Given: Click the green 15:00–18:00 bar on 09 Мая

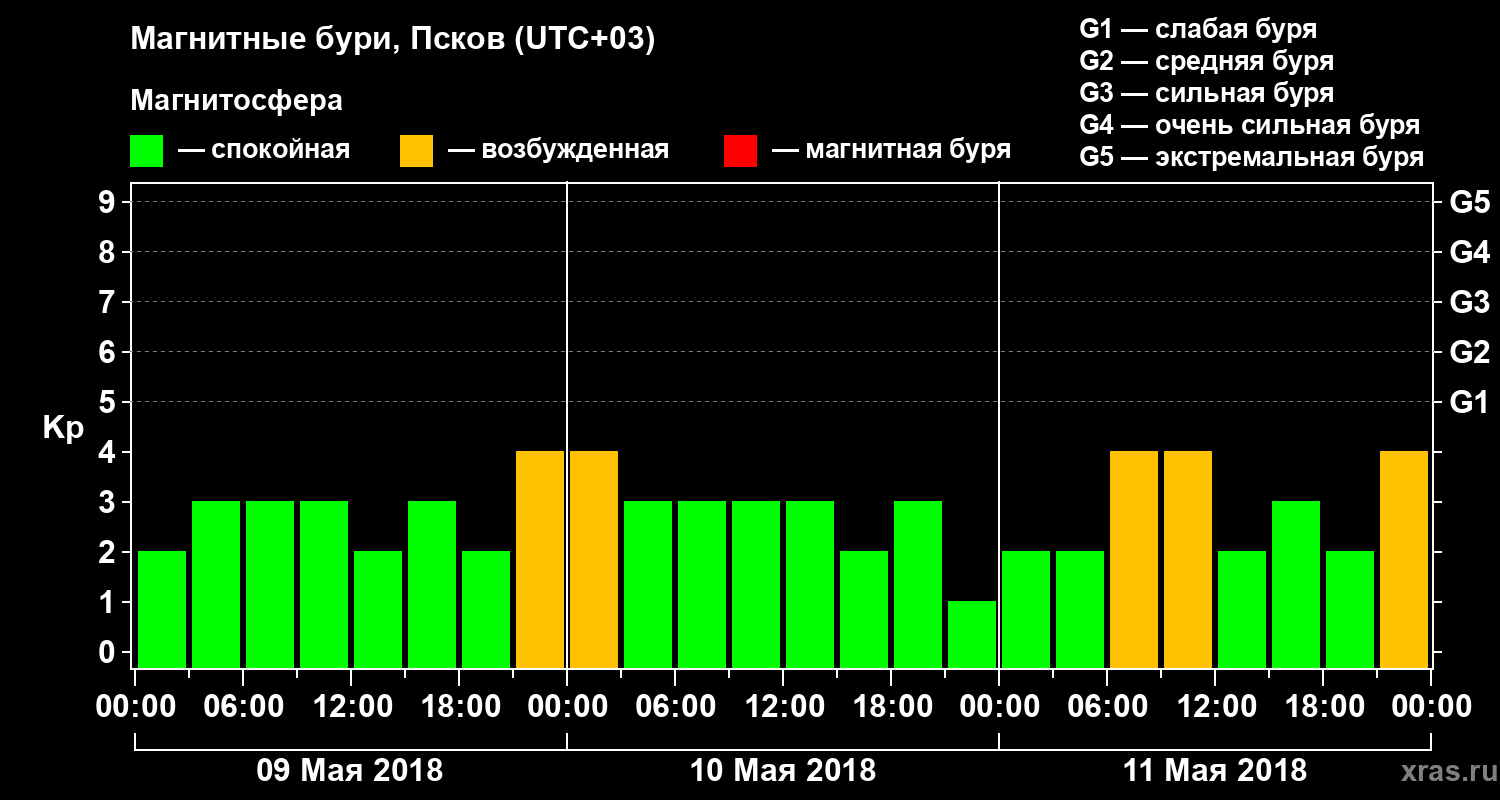Looking at the screenshot, I should coord(432,584).
